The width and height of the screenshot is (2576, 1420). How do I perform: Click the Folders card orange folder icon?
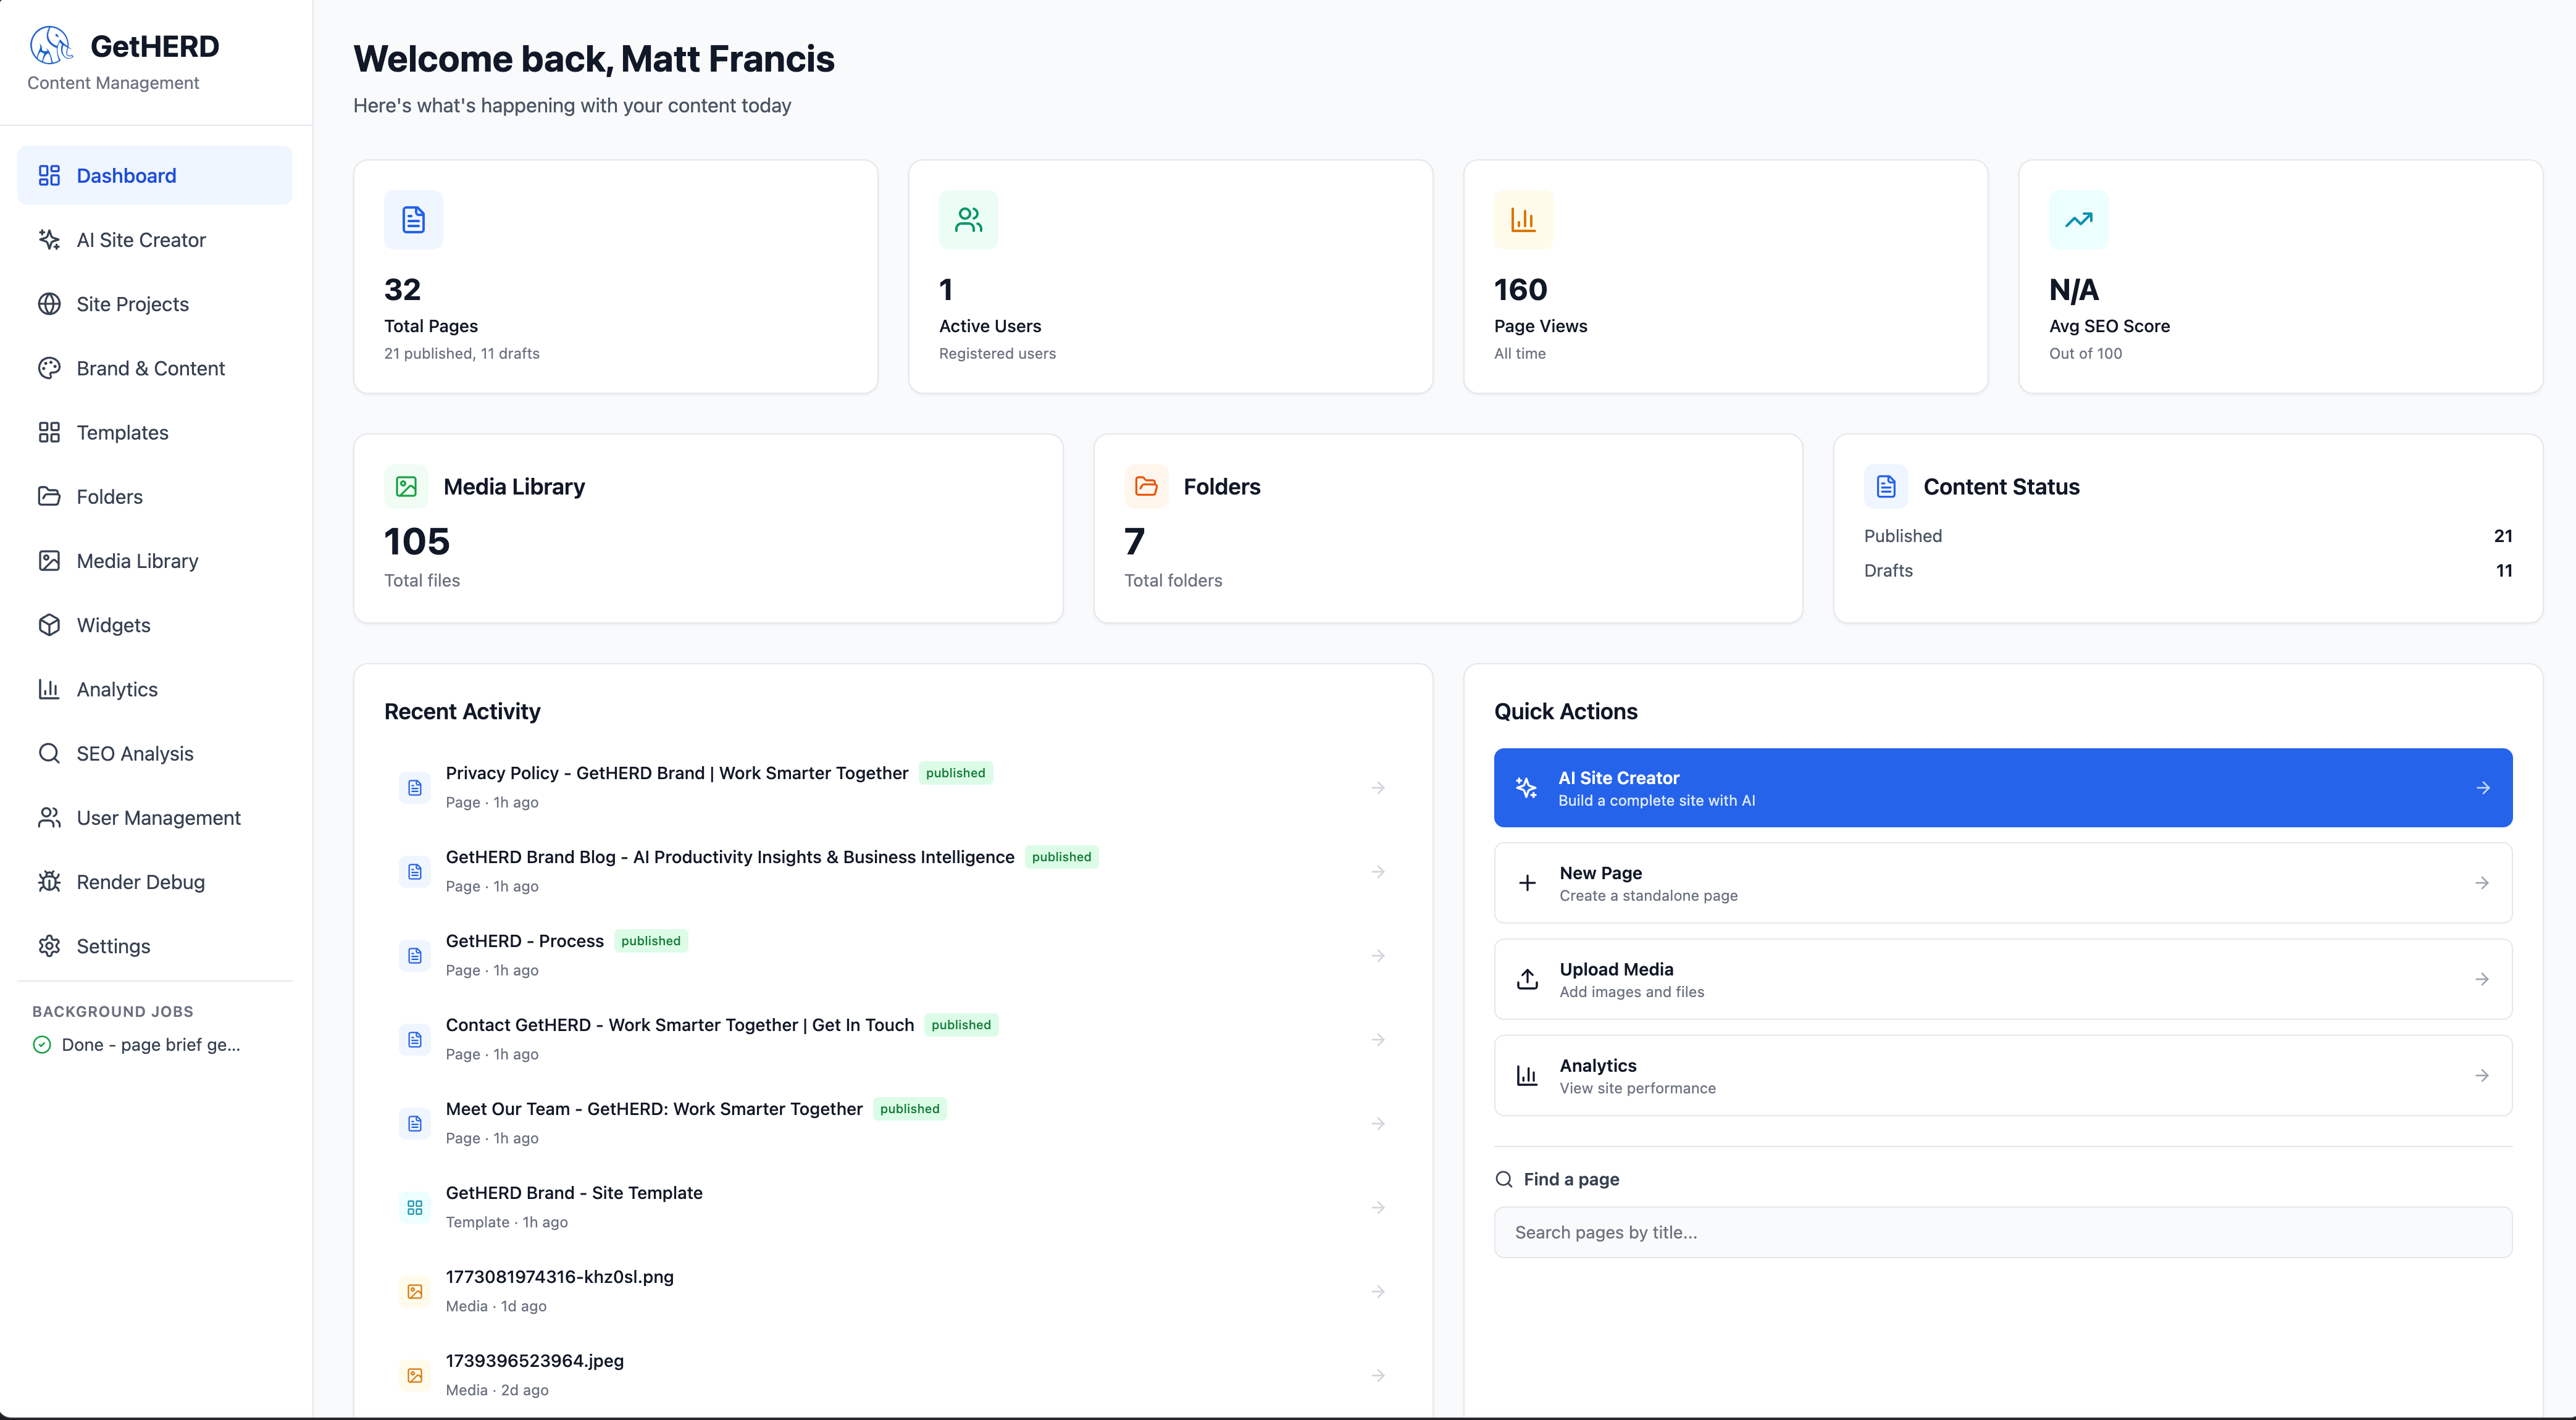click(x=1146, y=487)
